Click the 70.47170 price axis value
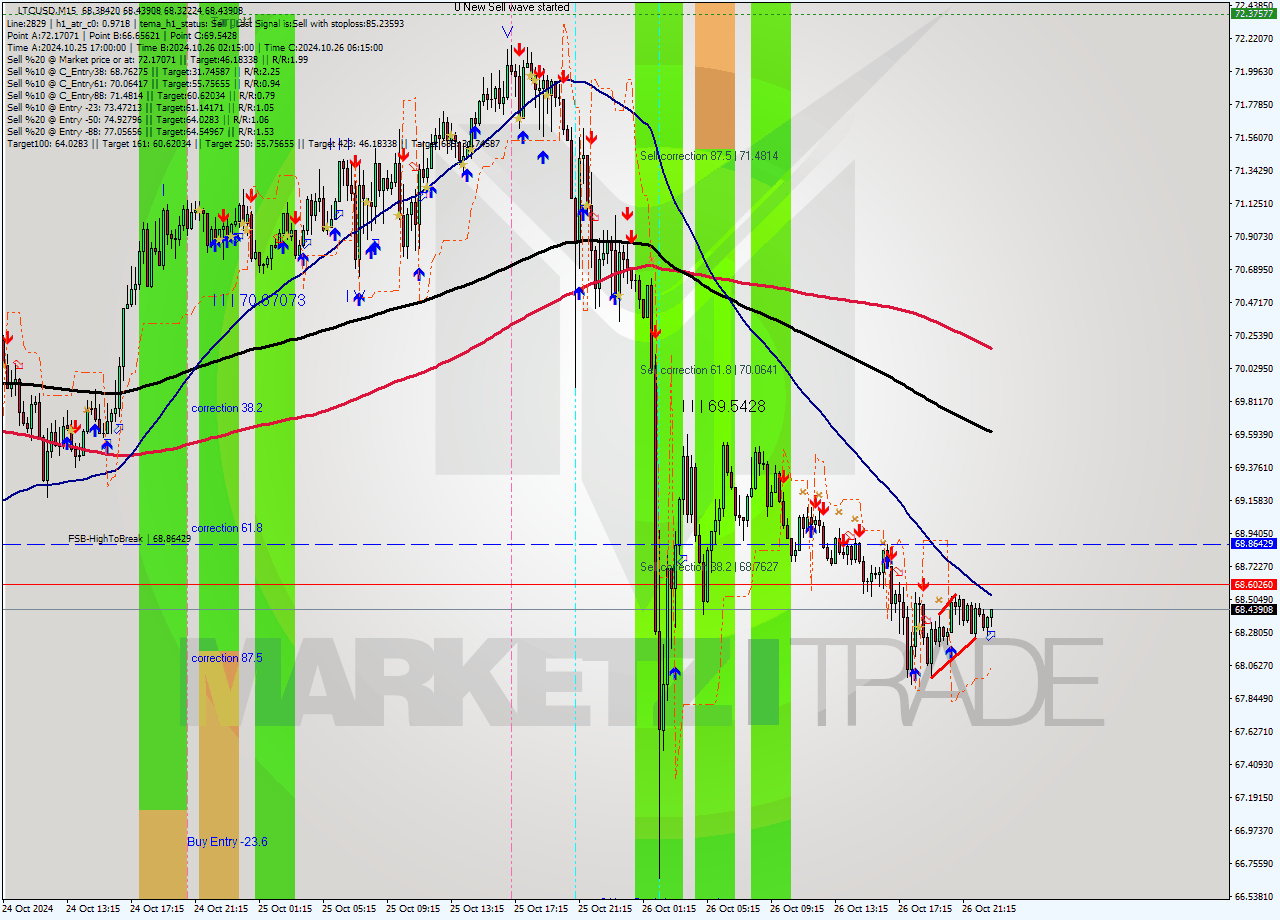 (x=1253, y=302)
